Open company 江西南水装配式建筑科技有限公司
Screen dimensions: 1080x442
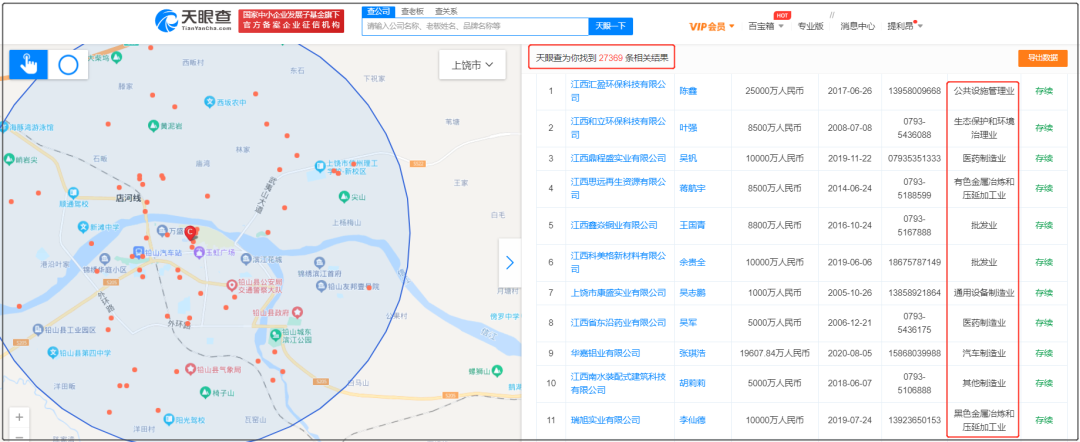point(619,383)
